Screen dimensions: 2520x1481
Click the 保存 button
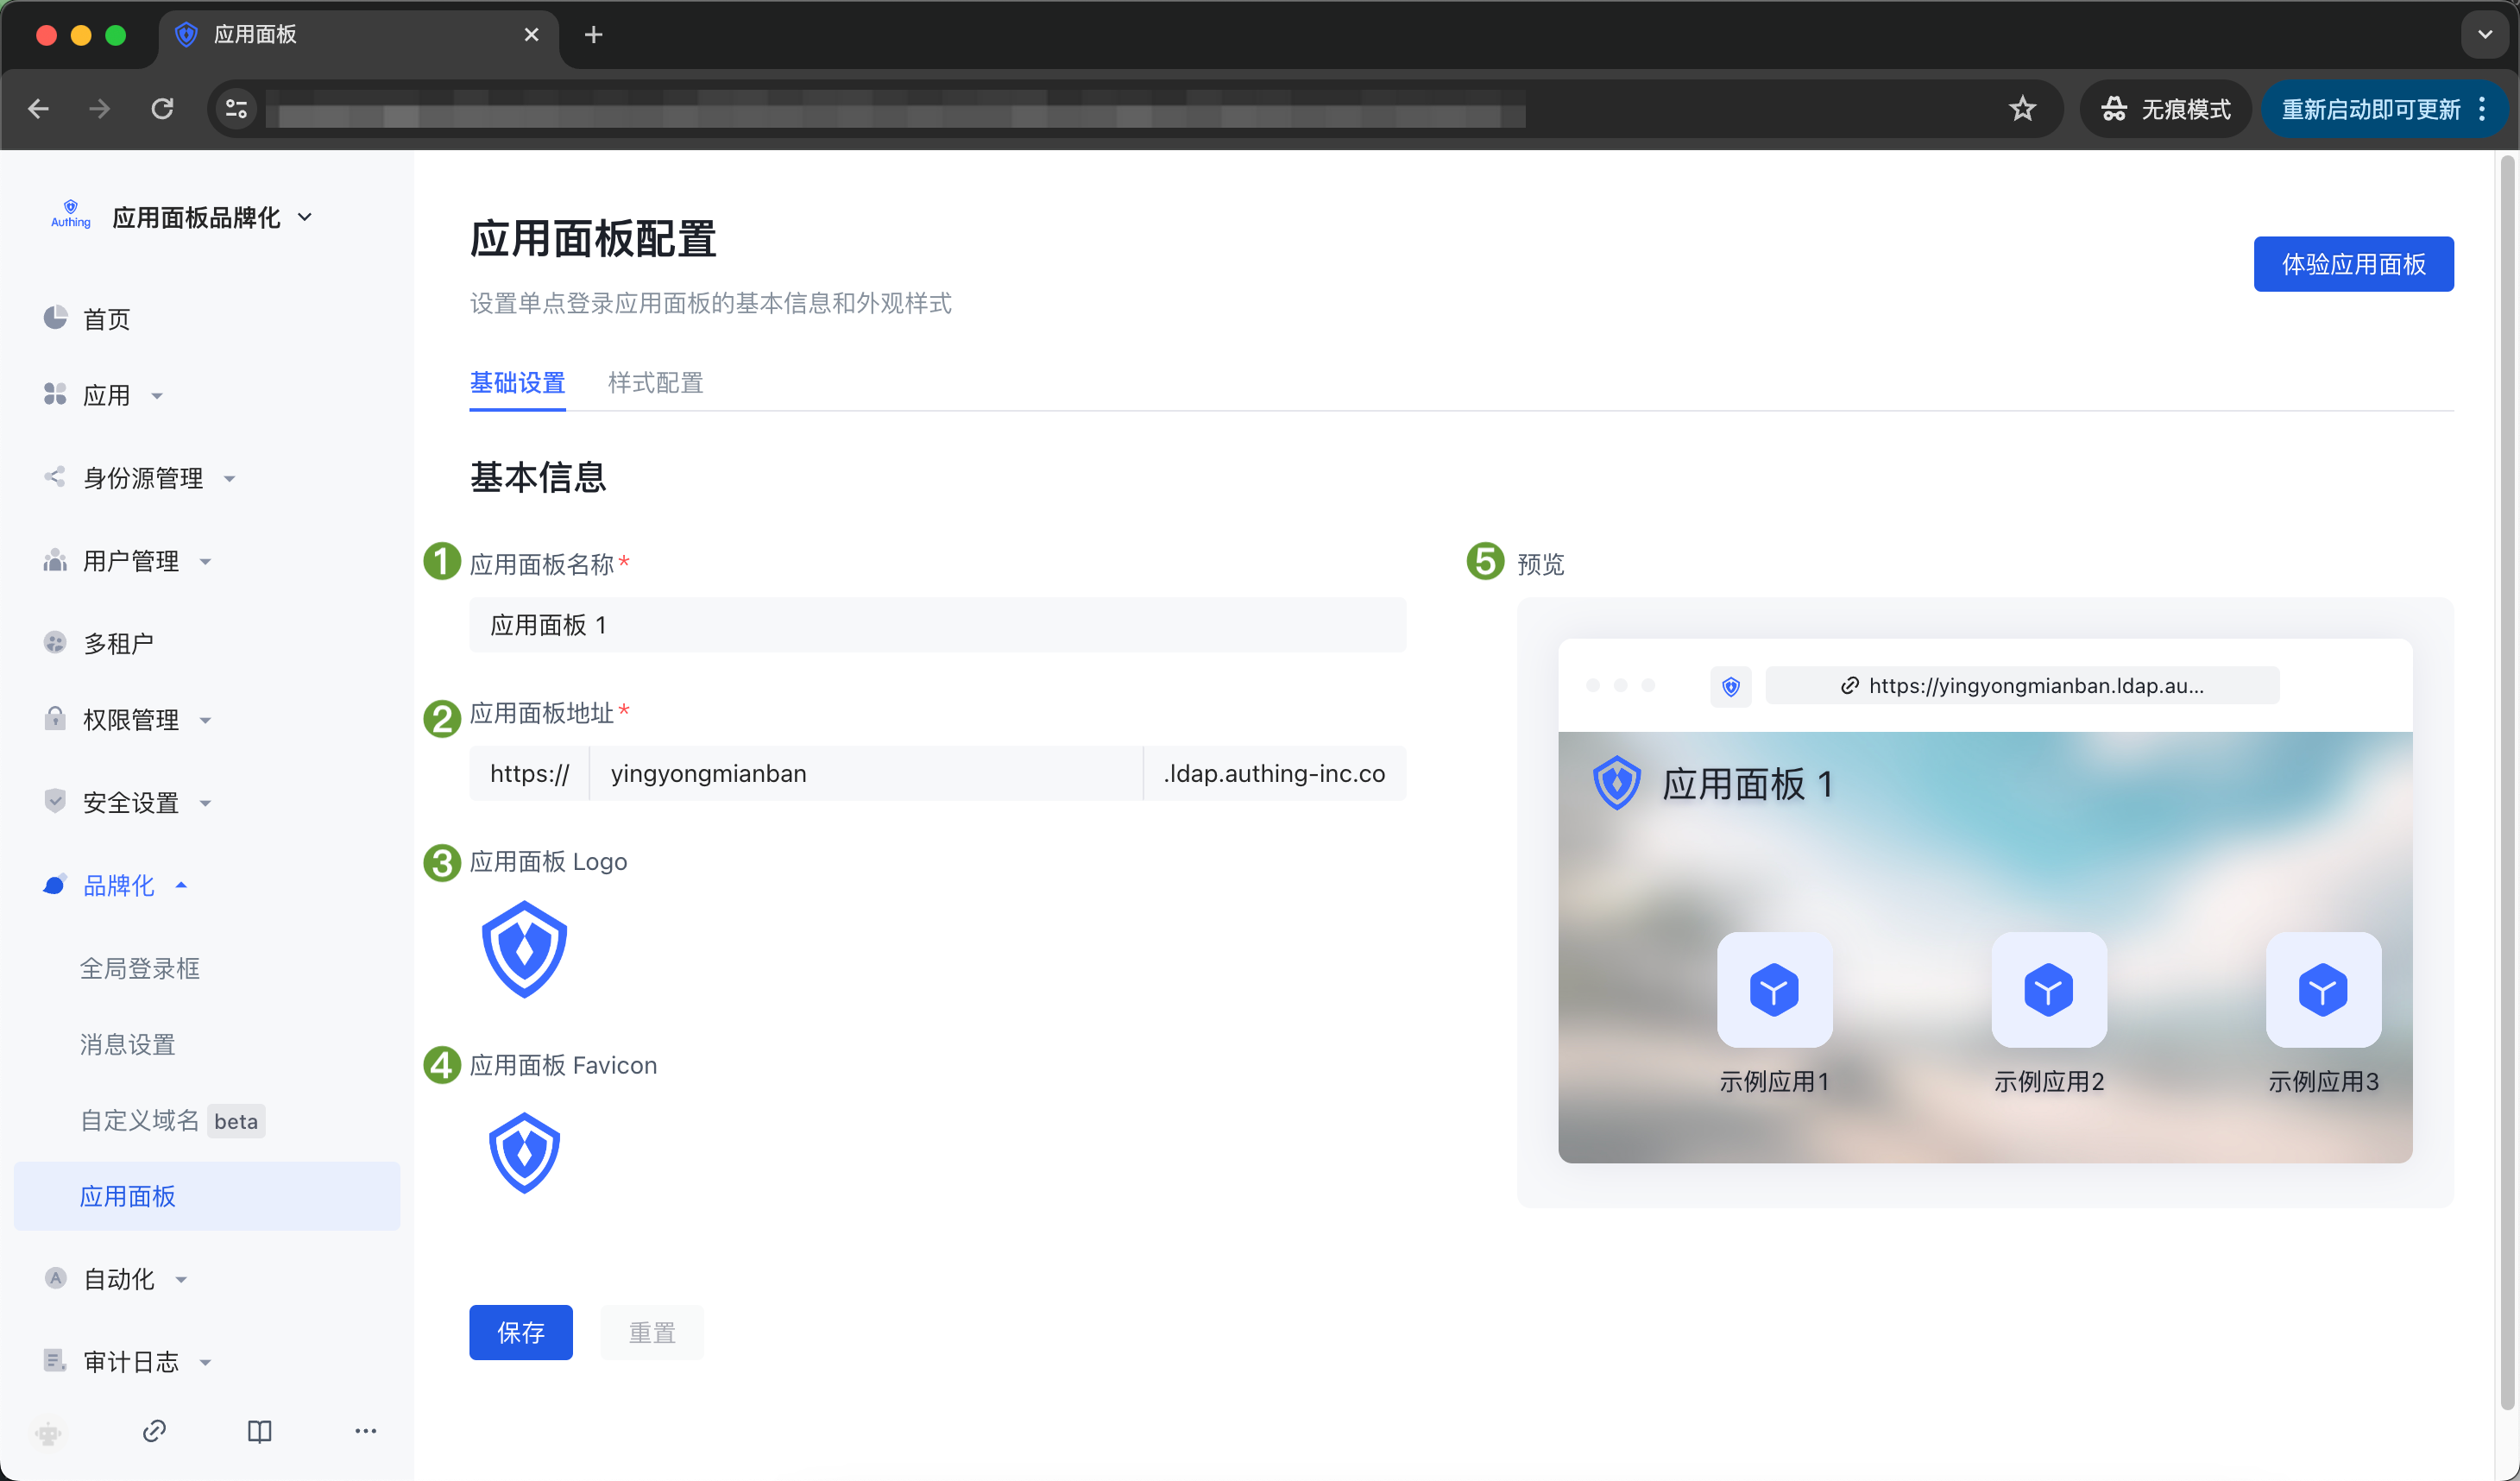[x=520, y=1332]
